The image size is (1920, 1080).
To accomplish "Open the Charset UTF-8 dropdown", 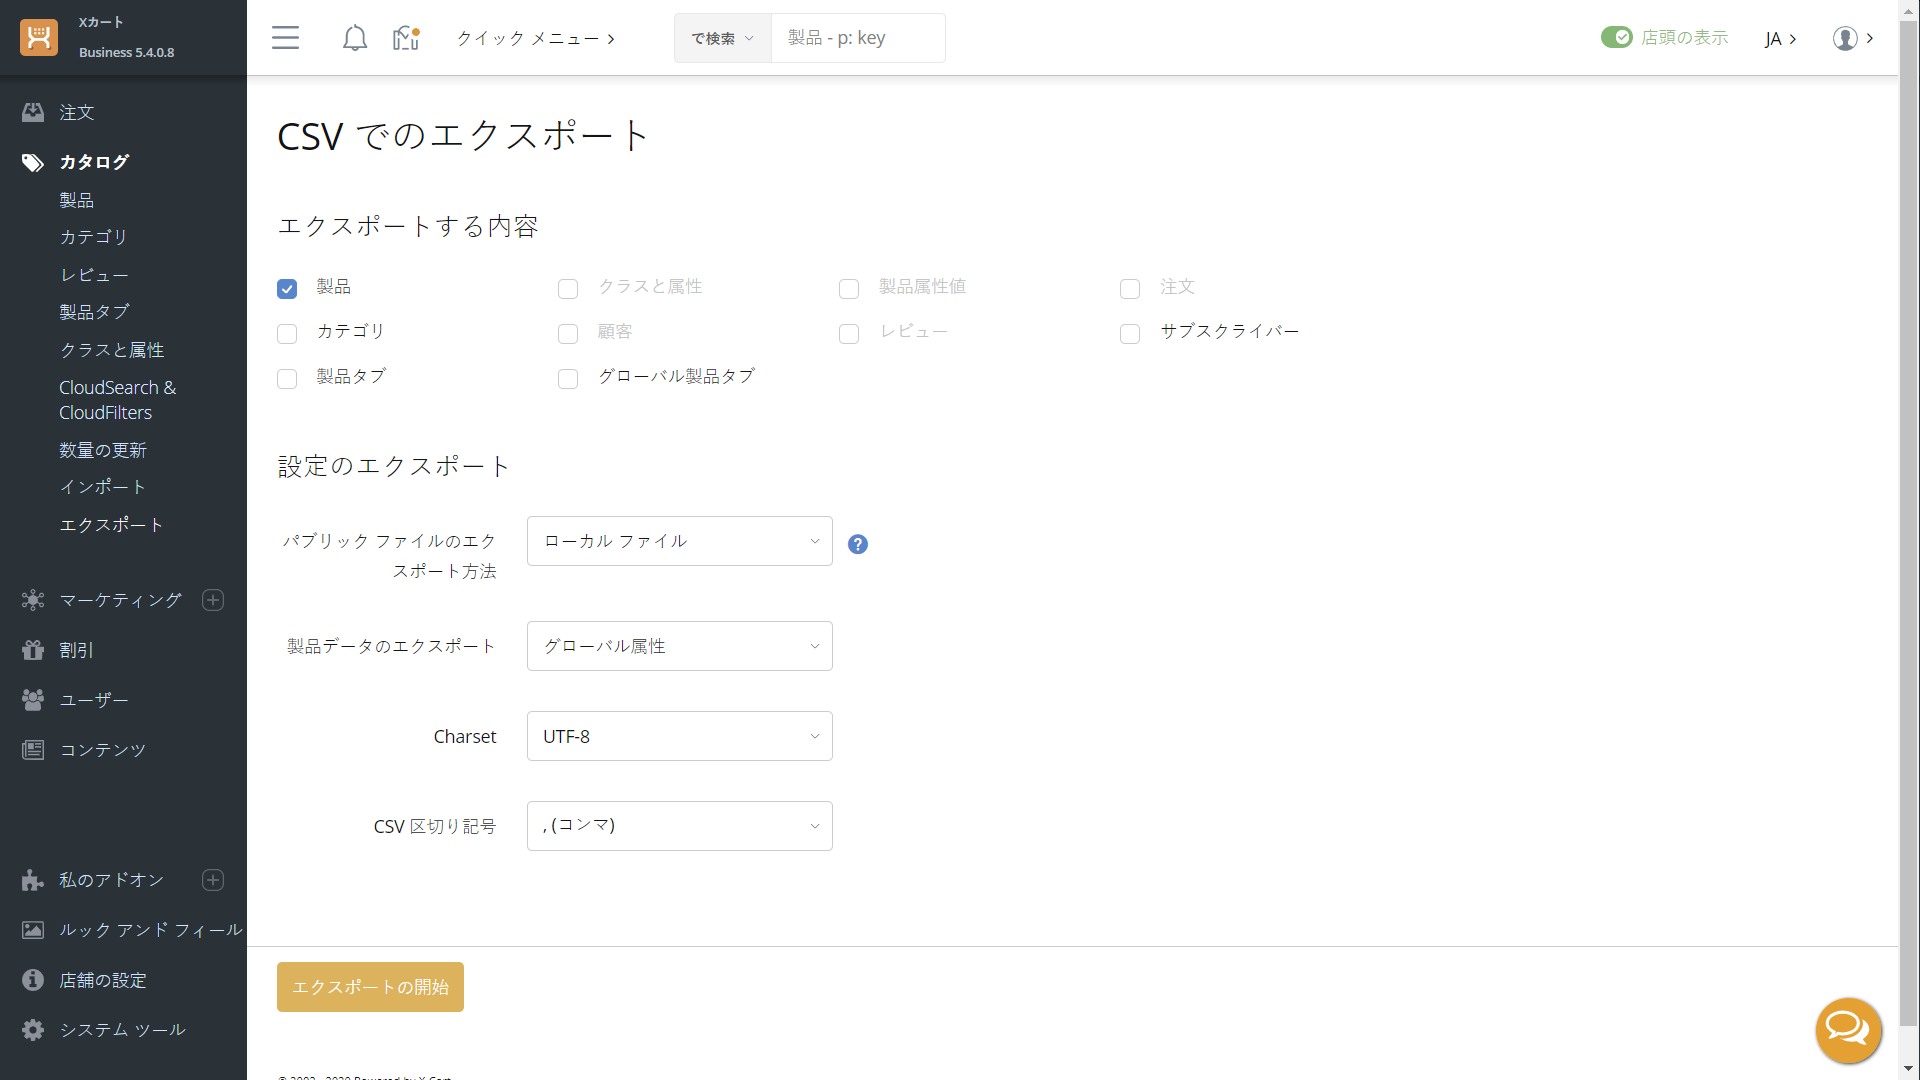I will click(679, 736).
